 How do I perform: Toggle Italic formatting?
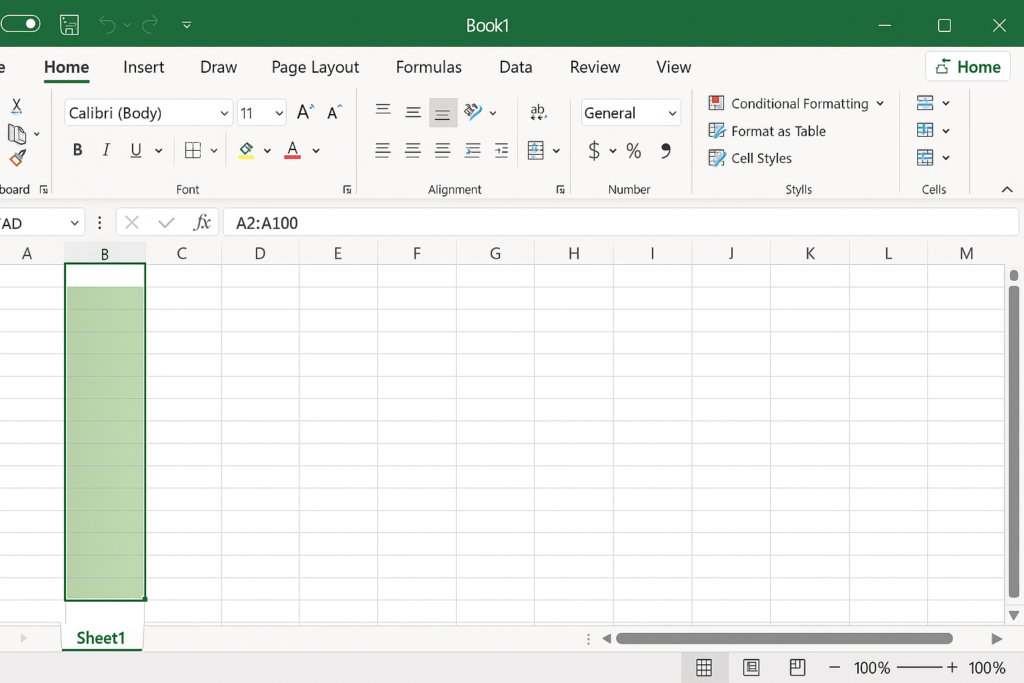106,150
